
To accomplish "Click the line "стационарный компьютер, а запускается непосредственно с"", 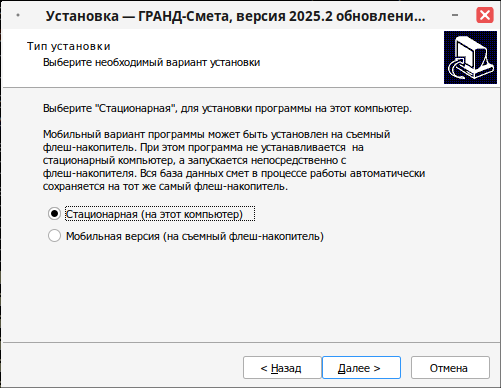I will click(195, 160).
